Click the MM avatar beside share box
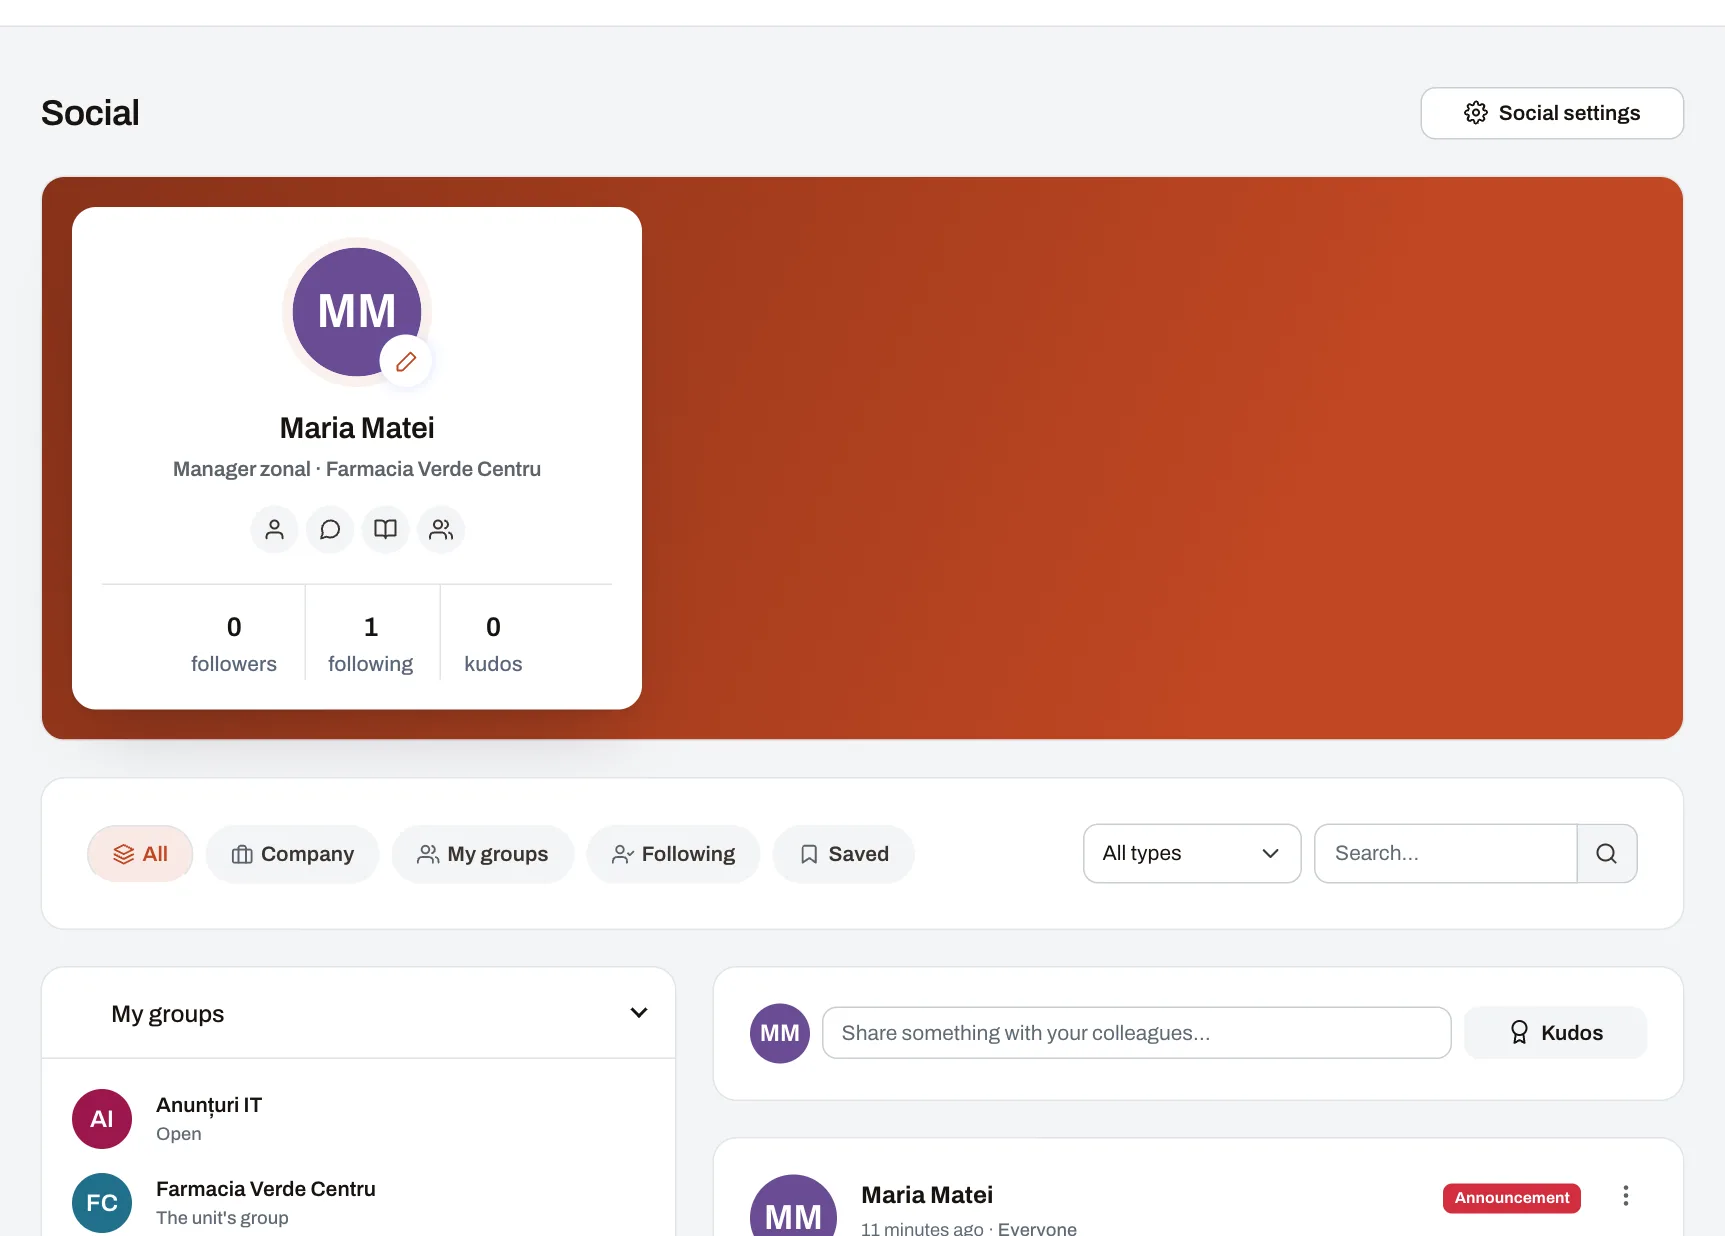The image size is (1725, 1236). (x=780, y=1033)
